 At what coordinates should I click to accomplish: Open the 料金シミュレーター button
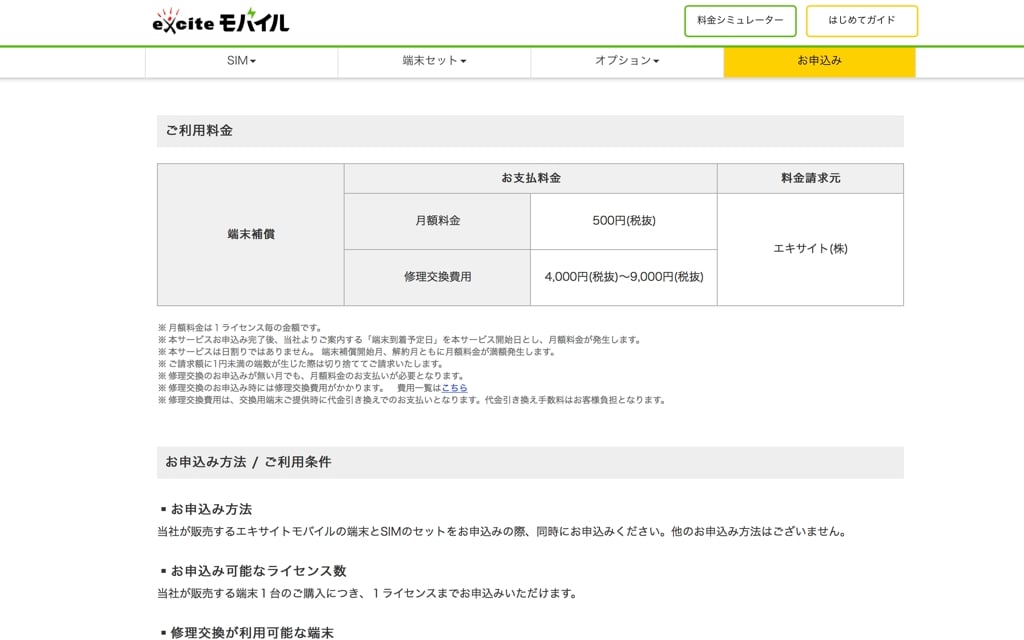click(x=740, y=21)
